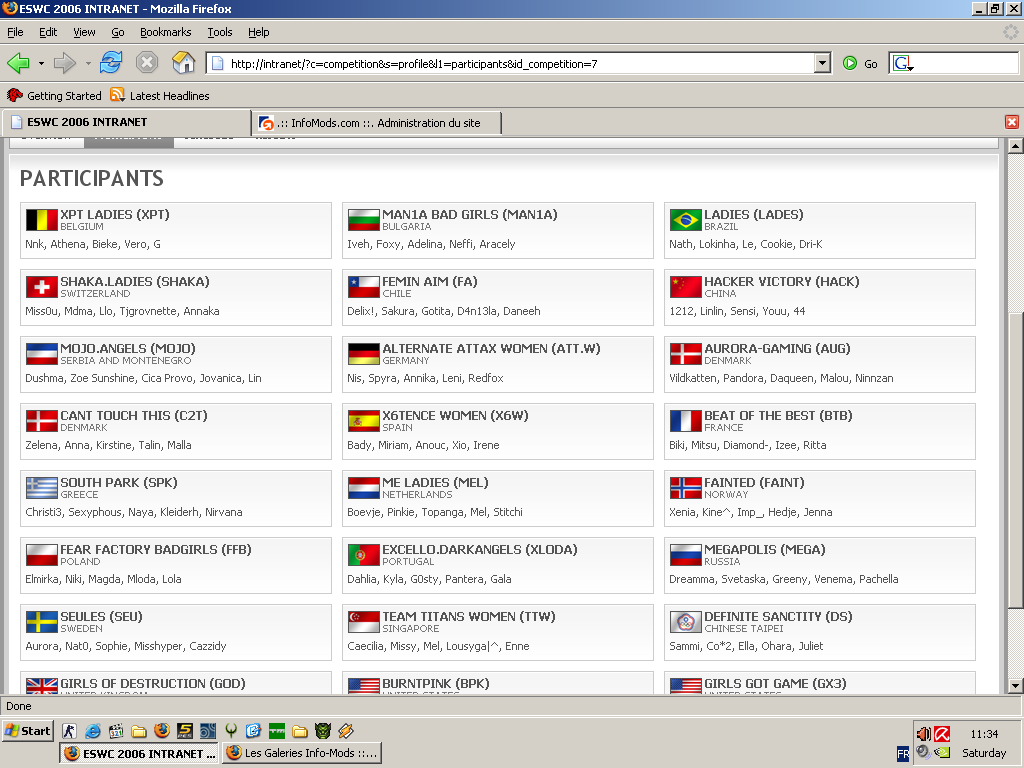Open the Latest Headlines feed bookmark
The height and width of the screenshot is (768, 1024).
coord(160,95)
